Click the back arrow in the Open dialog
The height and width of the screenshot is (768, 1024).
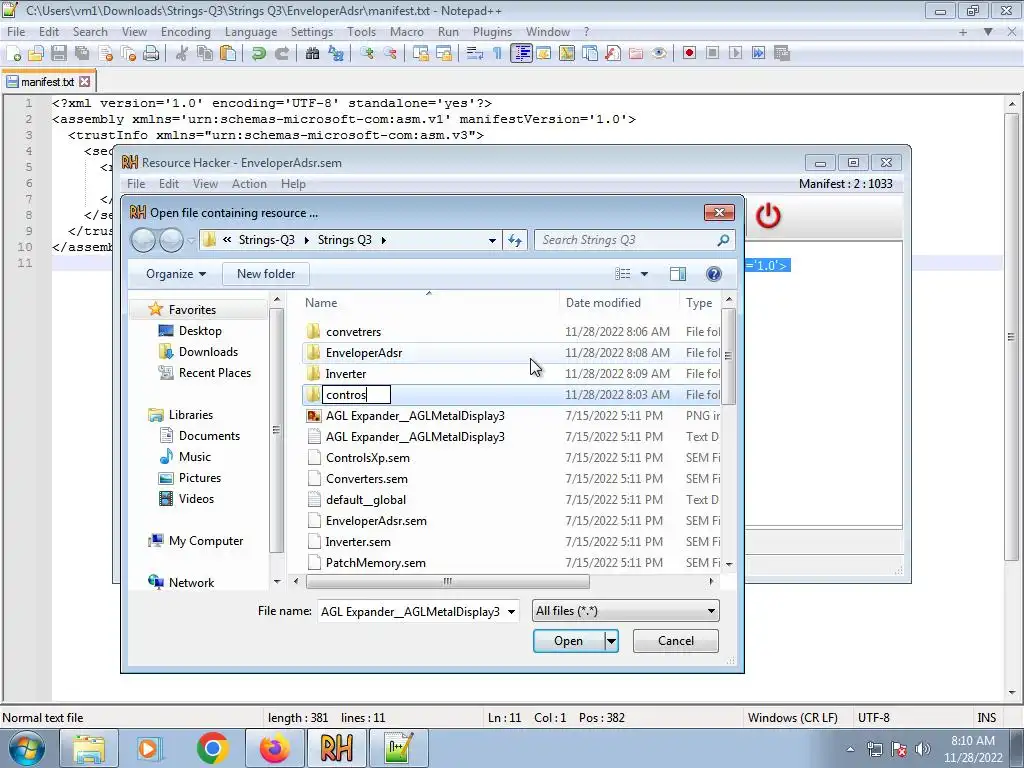142,240
